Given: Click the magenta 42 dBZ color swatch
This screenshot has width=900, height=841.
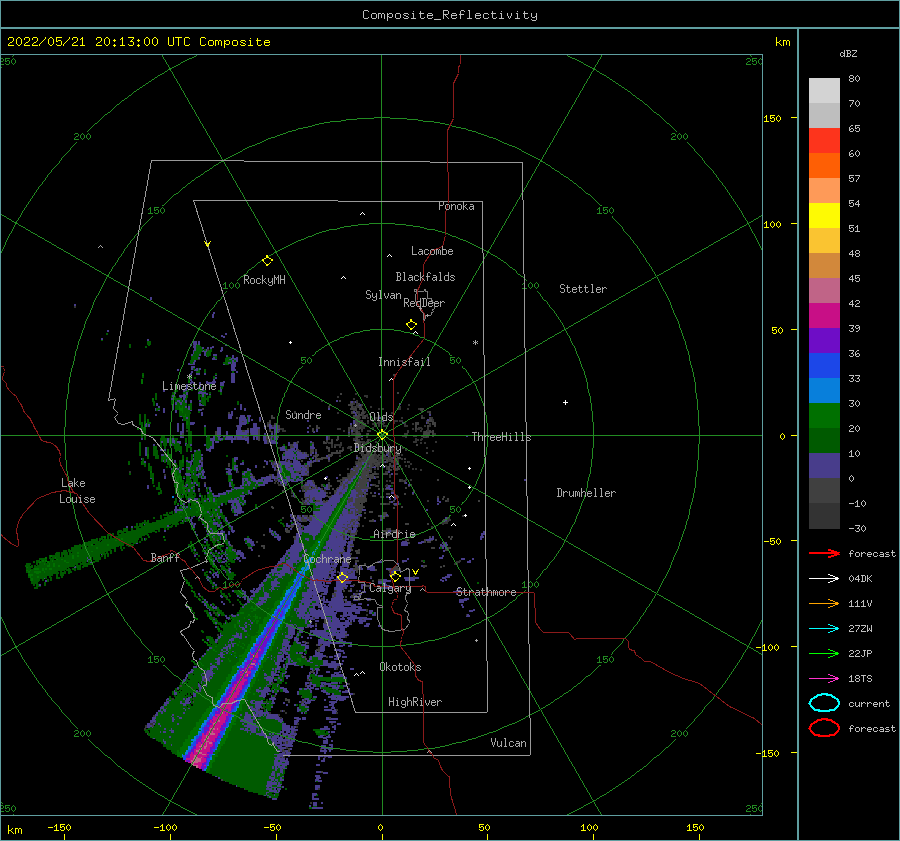Looking at the screenshot, I should [x=824, y=315].
